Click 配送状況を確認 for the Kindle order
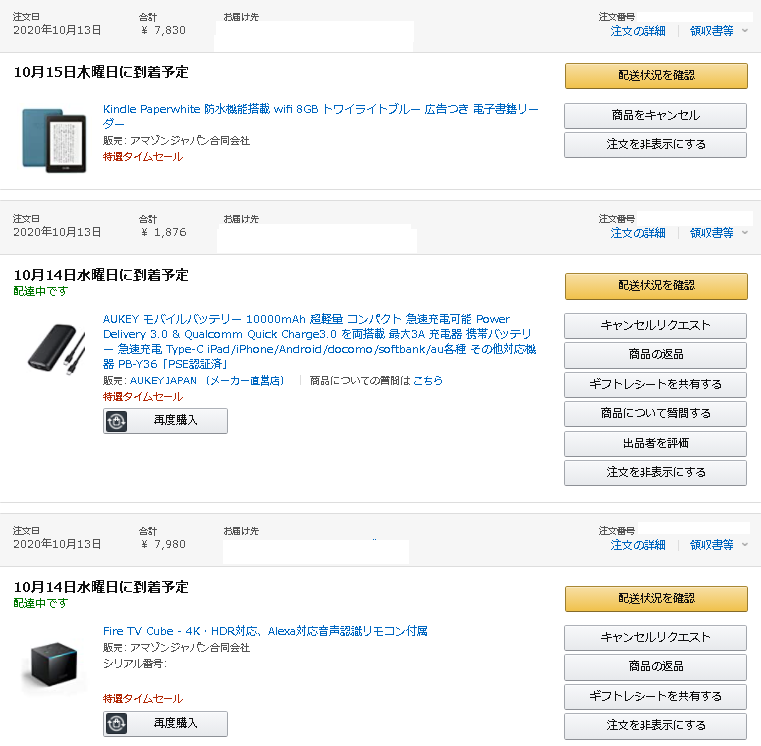761x746 pixels. (656, 76)
